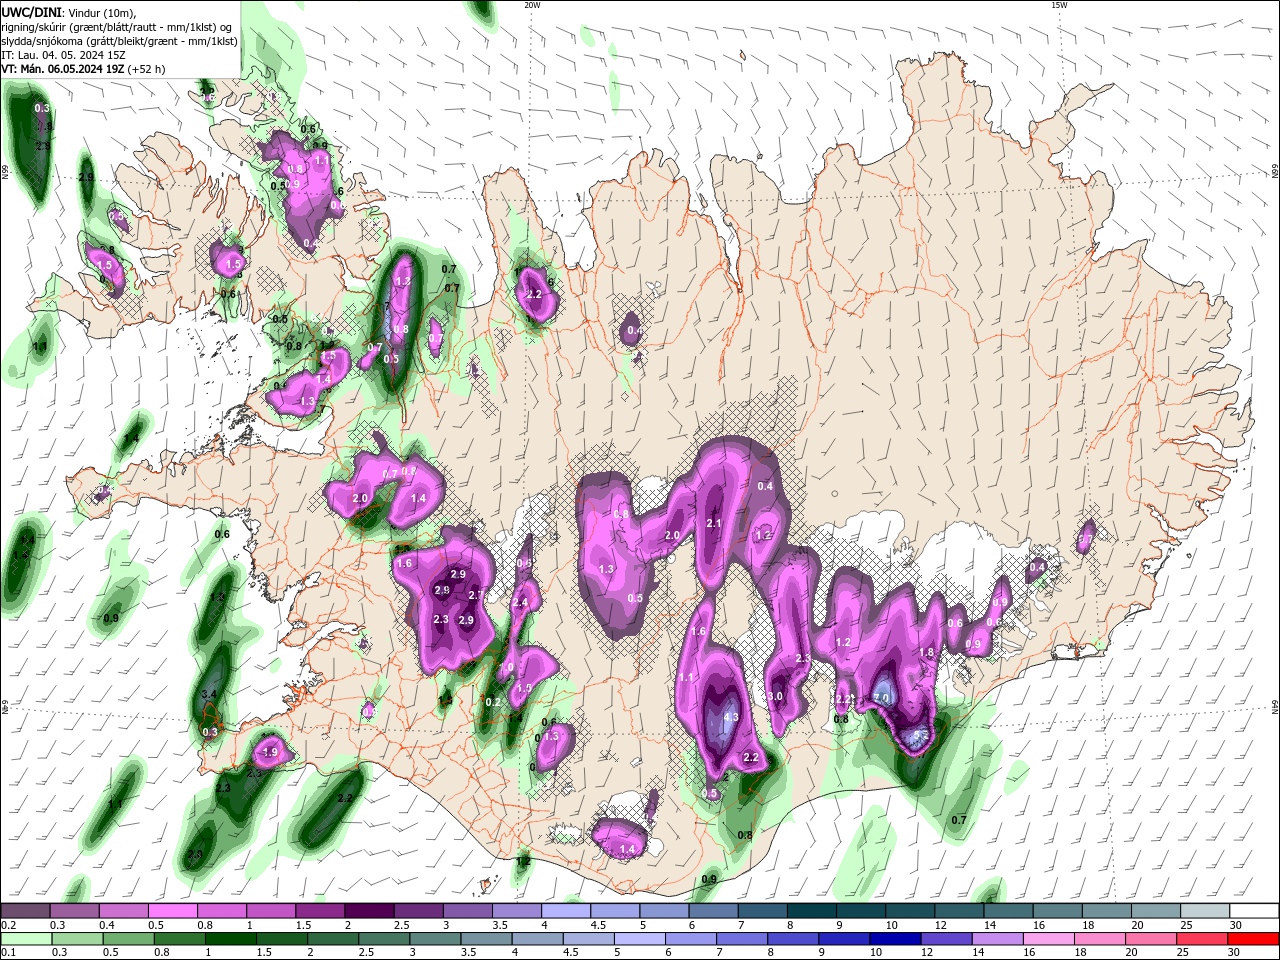Pick the magenta 1.5 snow legend swatch
This screenshot has height=960, width=1280.
pyautogui.click(x=321, y=911)
